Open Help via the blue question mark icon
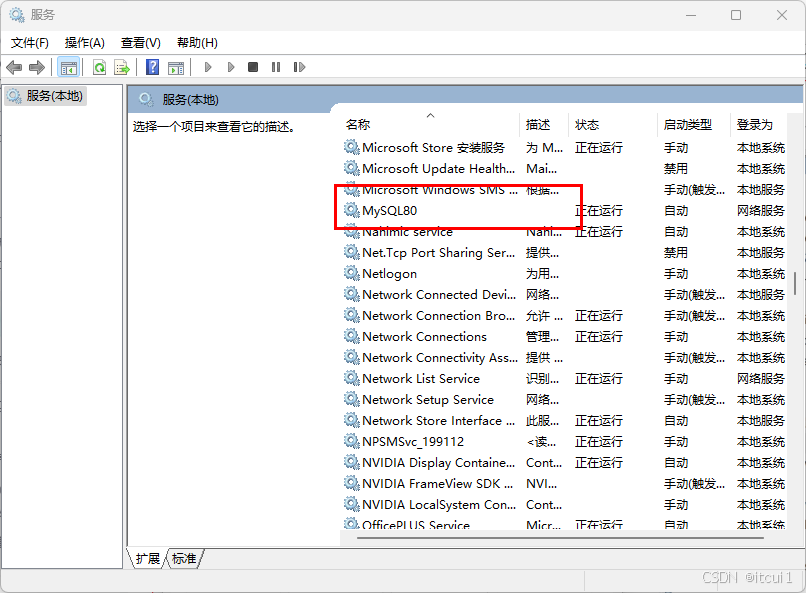 [x=151, y=67]
